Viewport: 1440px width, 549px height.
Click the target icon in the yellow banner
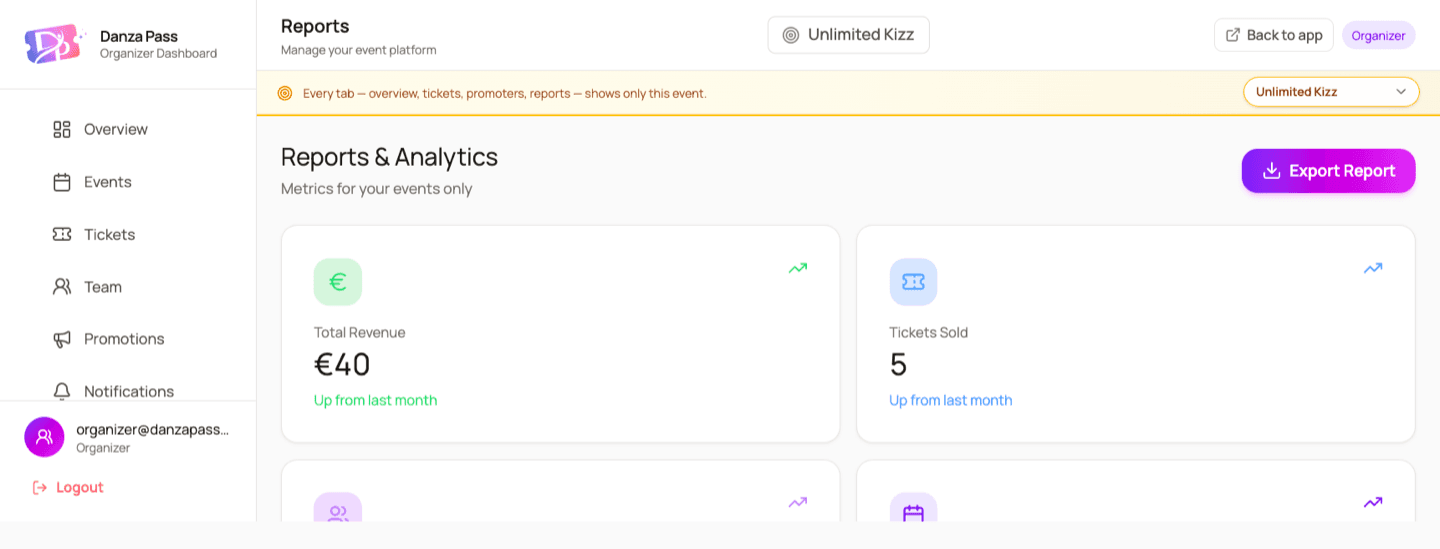pyautogui.click(x=285, y=93)
